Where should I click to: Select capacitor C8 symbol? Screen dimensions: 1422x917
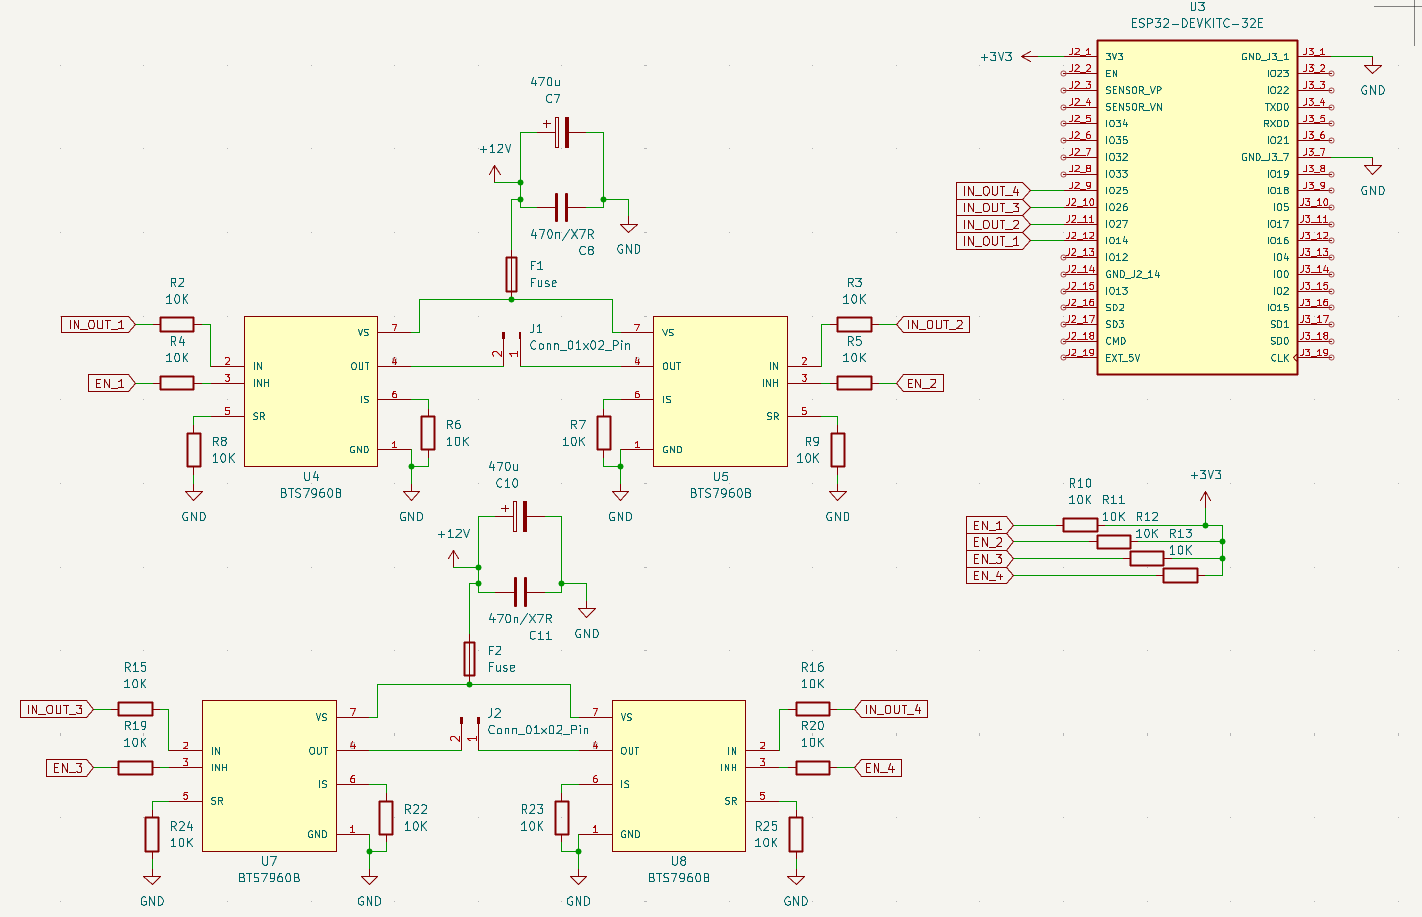[x=562, y=207]
